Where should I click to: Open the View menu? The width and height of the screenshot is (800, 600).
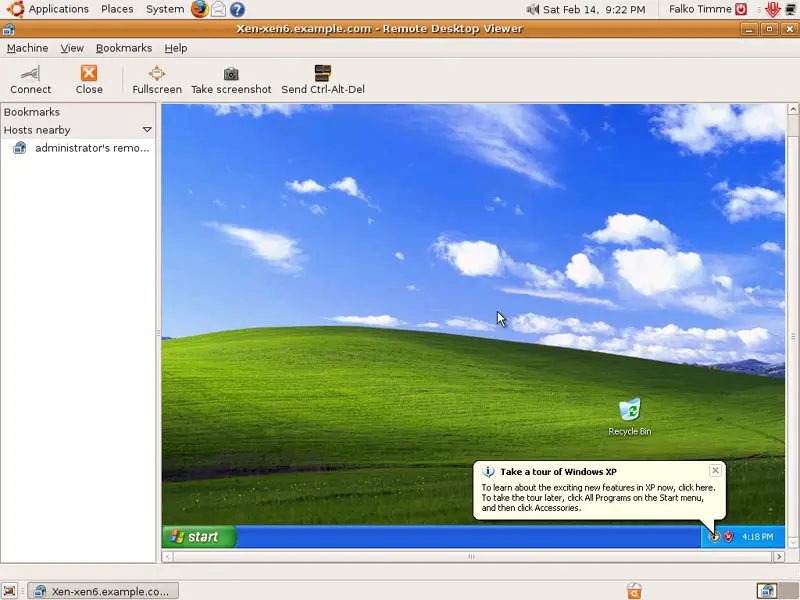pyautogui.click(x=72, y=48)
